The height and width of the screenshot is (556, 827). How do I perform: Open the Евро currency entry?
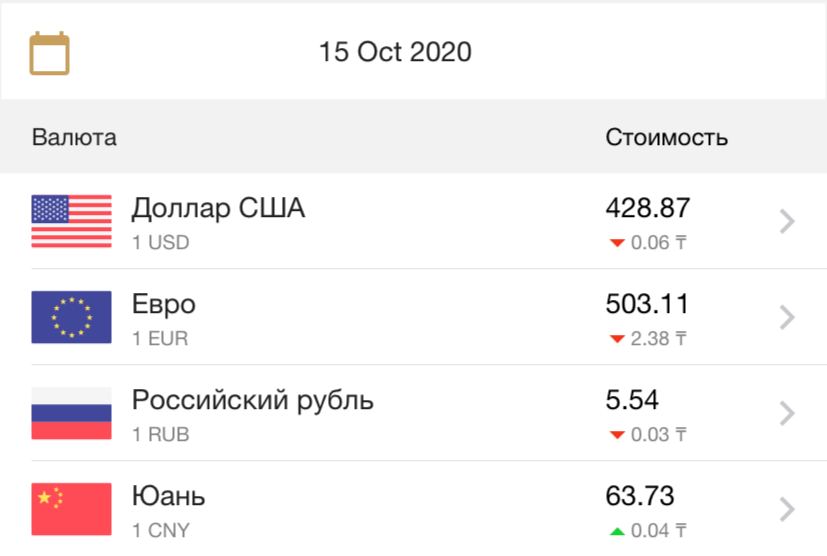[414, 317]
